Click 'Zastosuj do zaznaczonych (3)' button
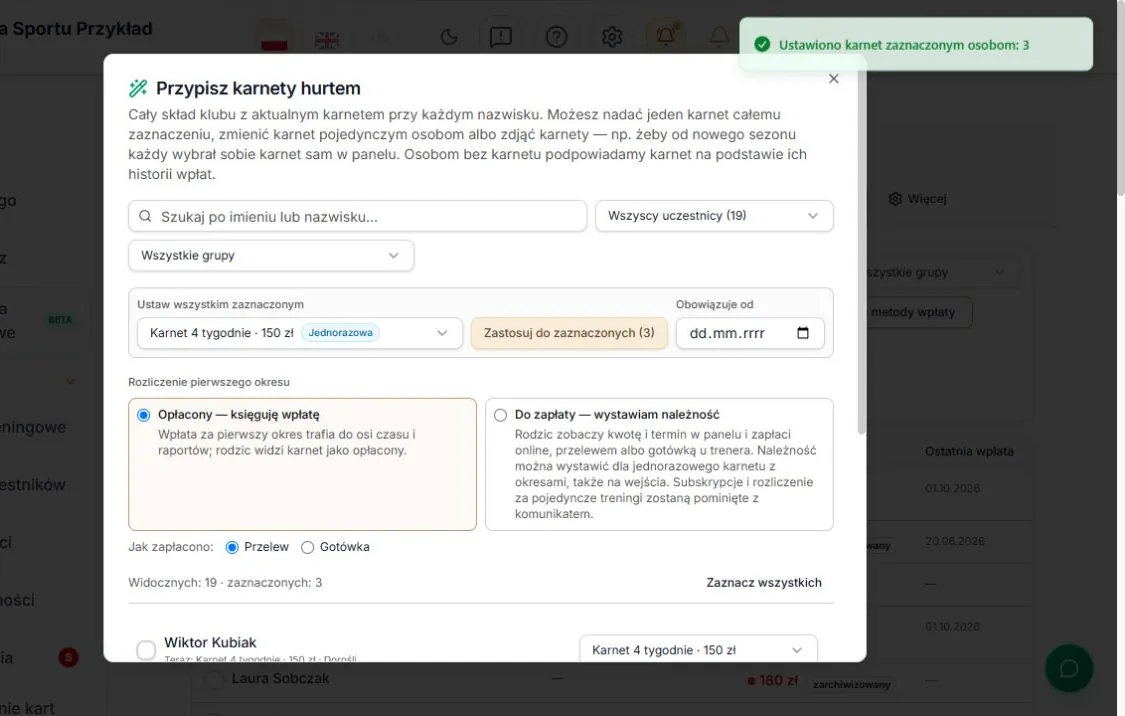This screenshot has height=716, width=1125. tap(569, 333)
